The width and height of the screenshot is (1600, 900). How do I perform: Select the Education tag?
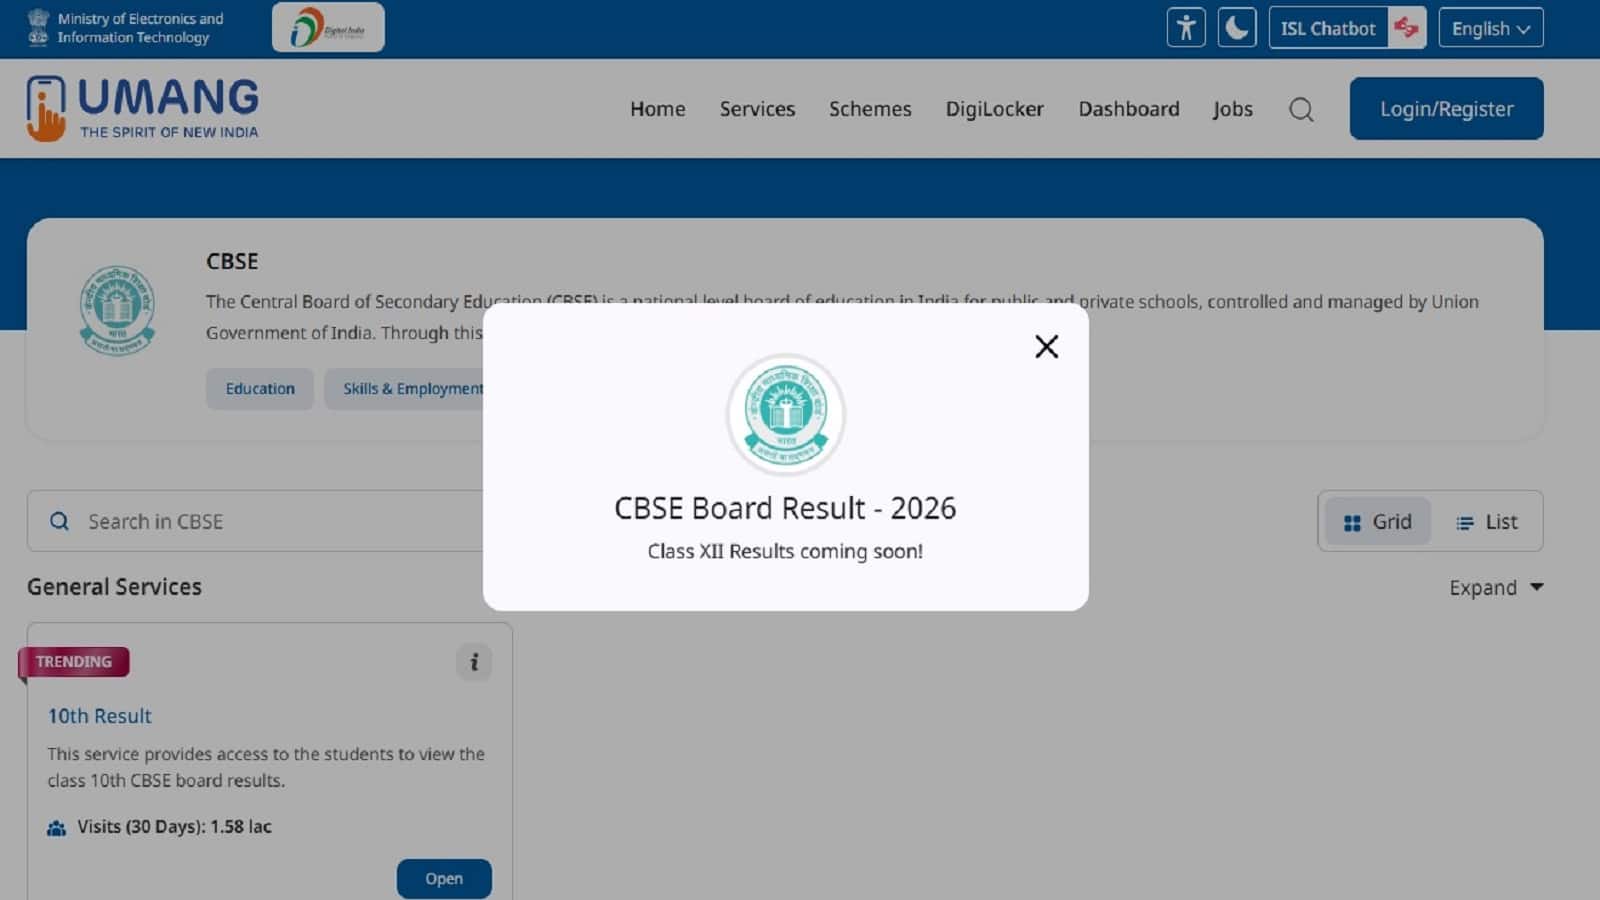(x=260, y=389)
